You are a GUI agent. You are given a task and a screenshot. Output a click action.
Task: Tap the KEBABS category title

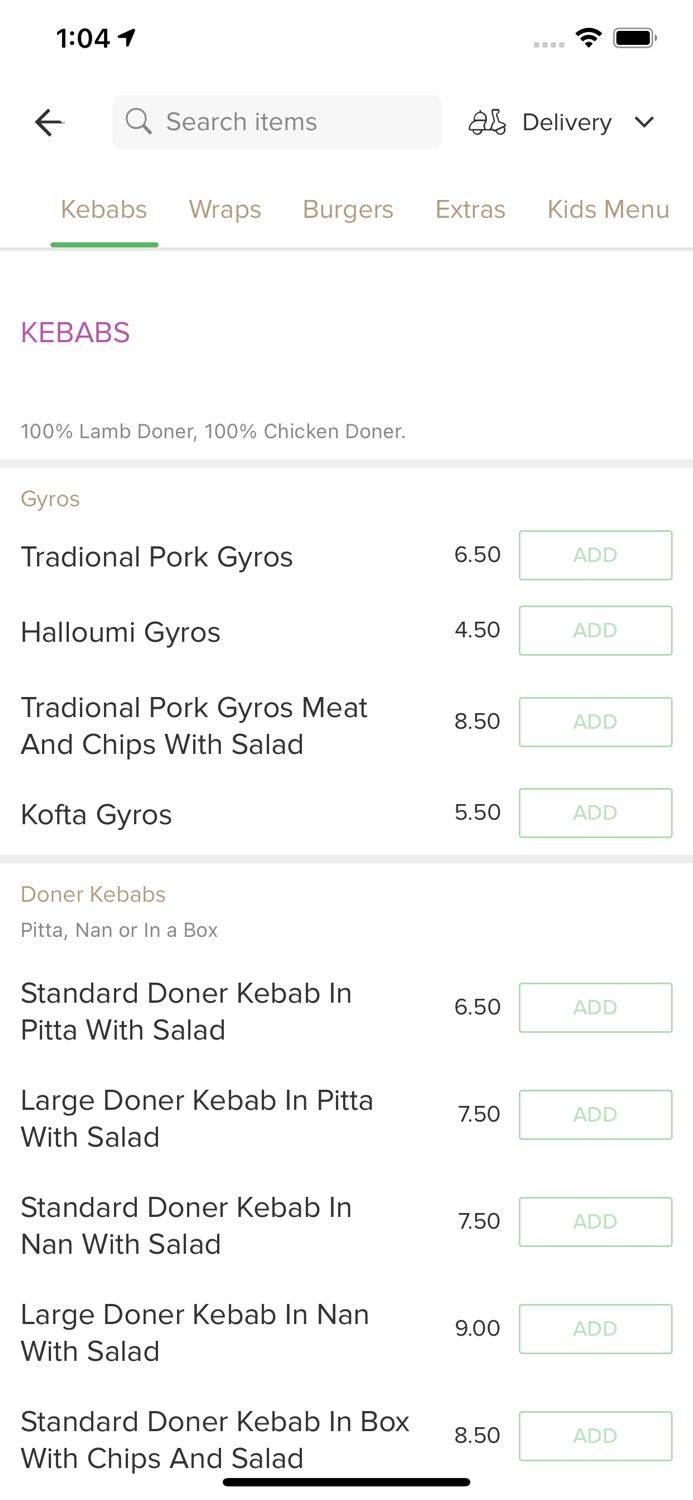[75, 332]
